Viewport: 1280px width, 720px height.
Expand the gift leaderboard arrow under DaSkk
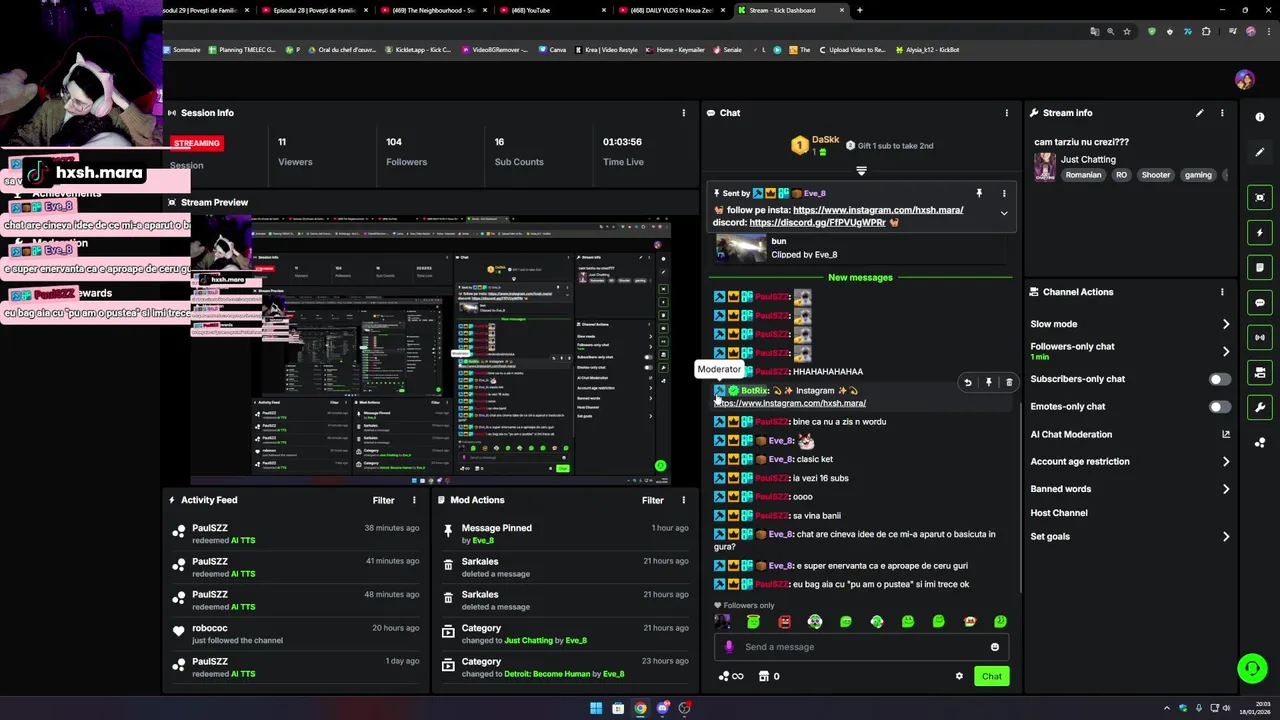tap(861, 171)
